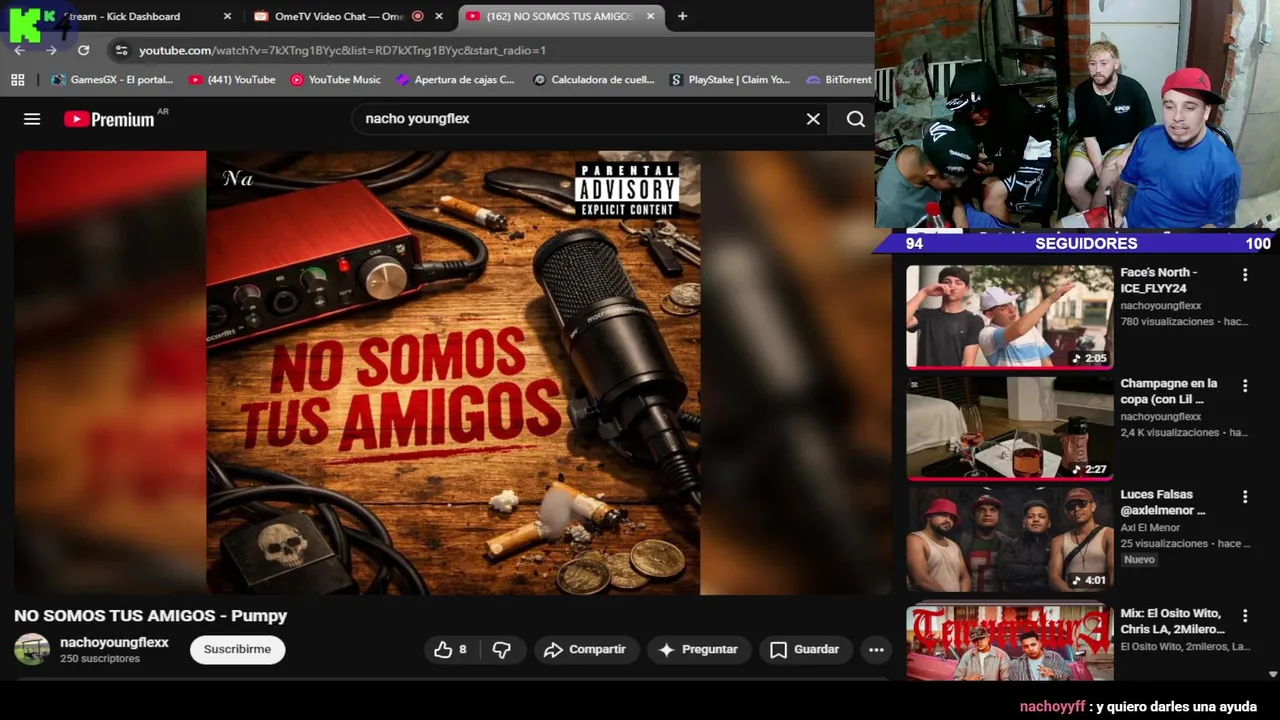Open options menu for Champagne en la copa

1245,385
